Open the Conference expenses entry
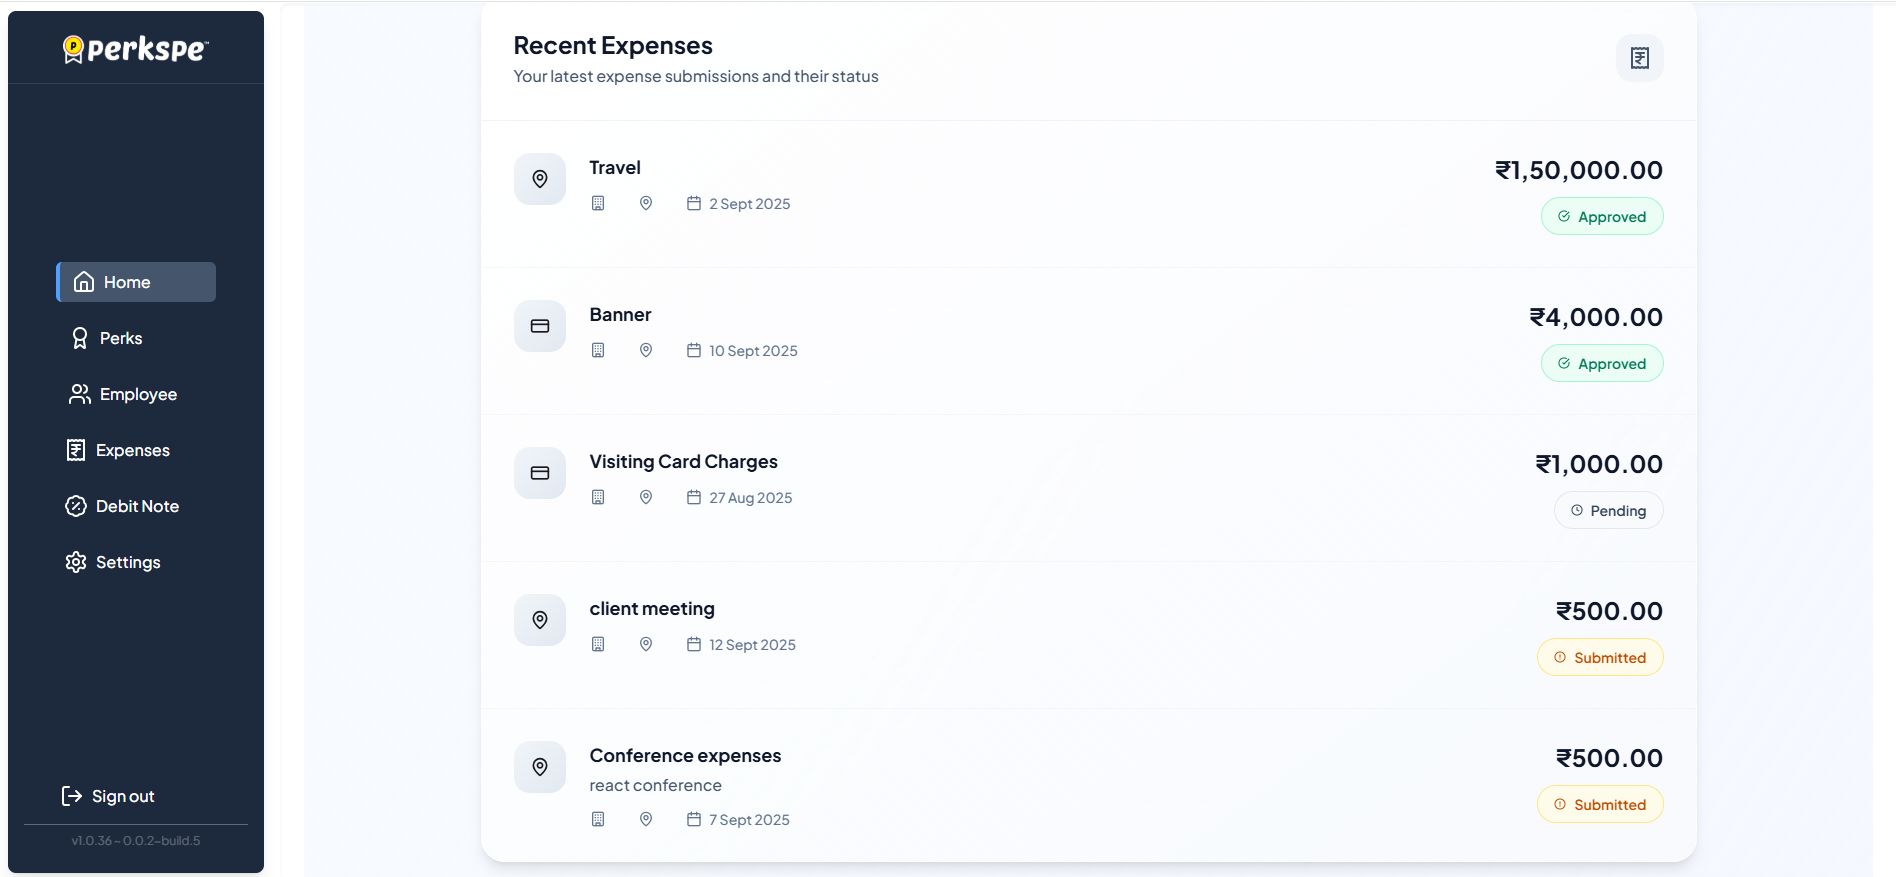Screen dimensions: 1896x877 coord(685,756)
